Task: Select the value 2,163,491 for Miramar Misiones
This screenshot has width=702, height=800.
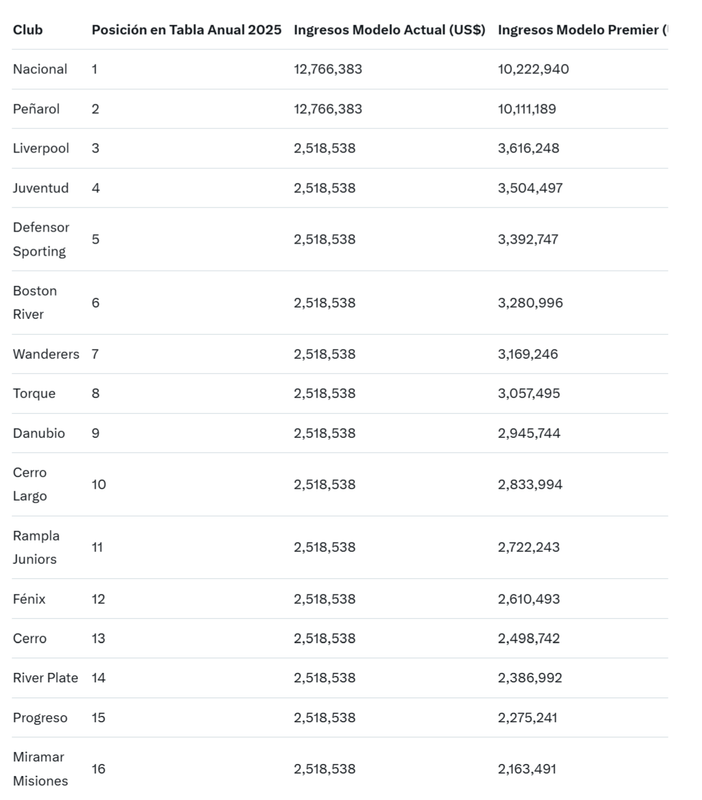Action: click(527, 769)
